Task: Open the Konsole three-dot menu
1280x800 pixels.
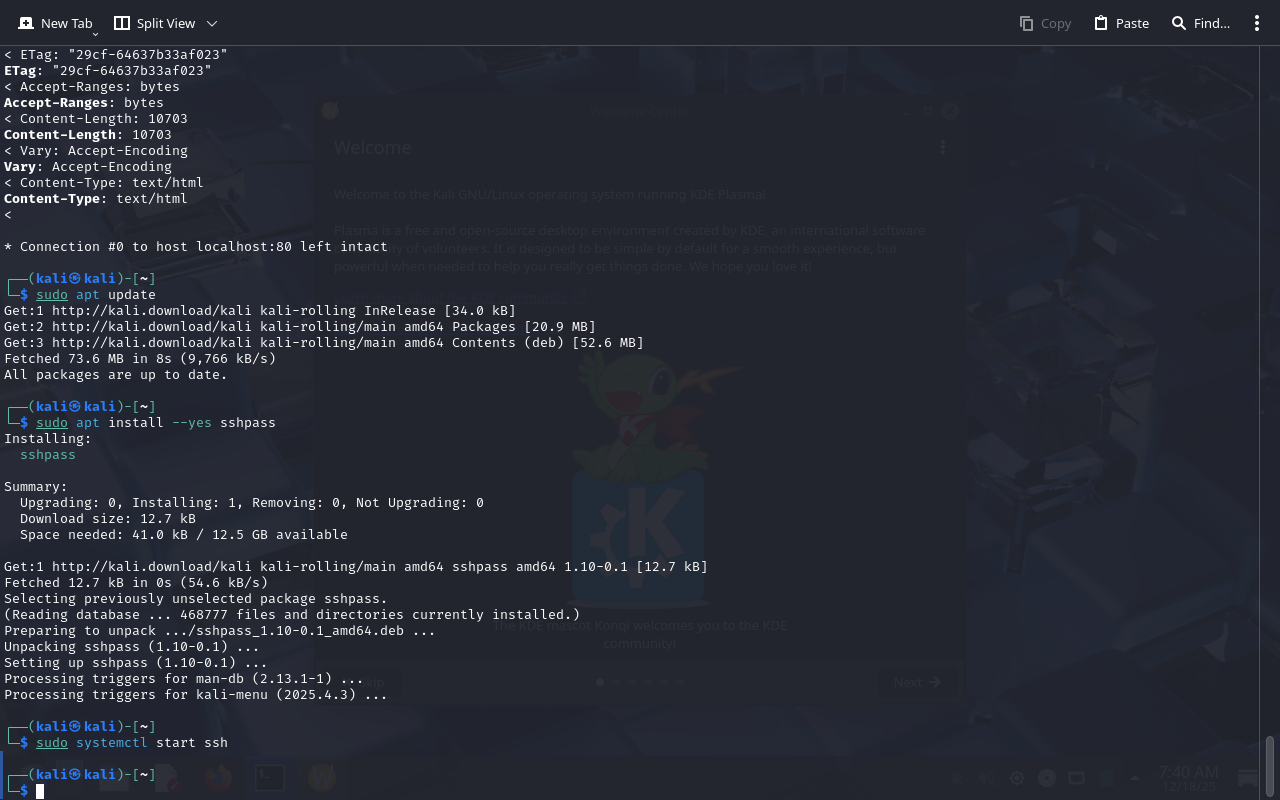Action: tap(1257, 23)
